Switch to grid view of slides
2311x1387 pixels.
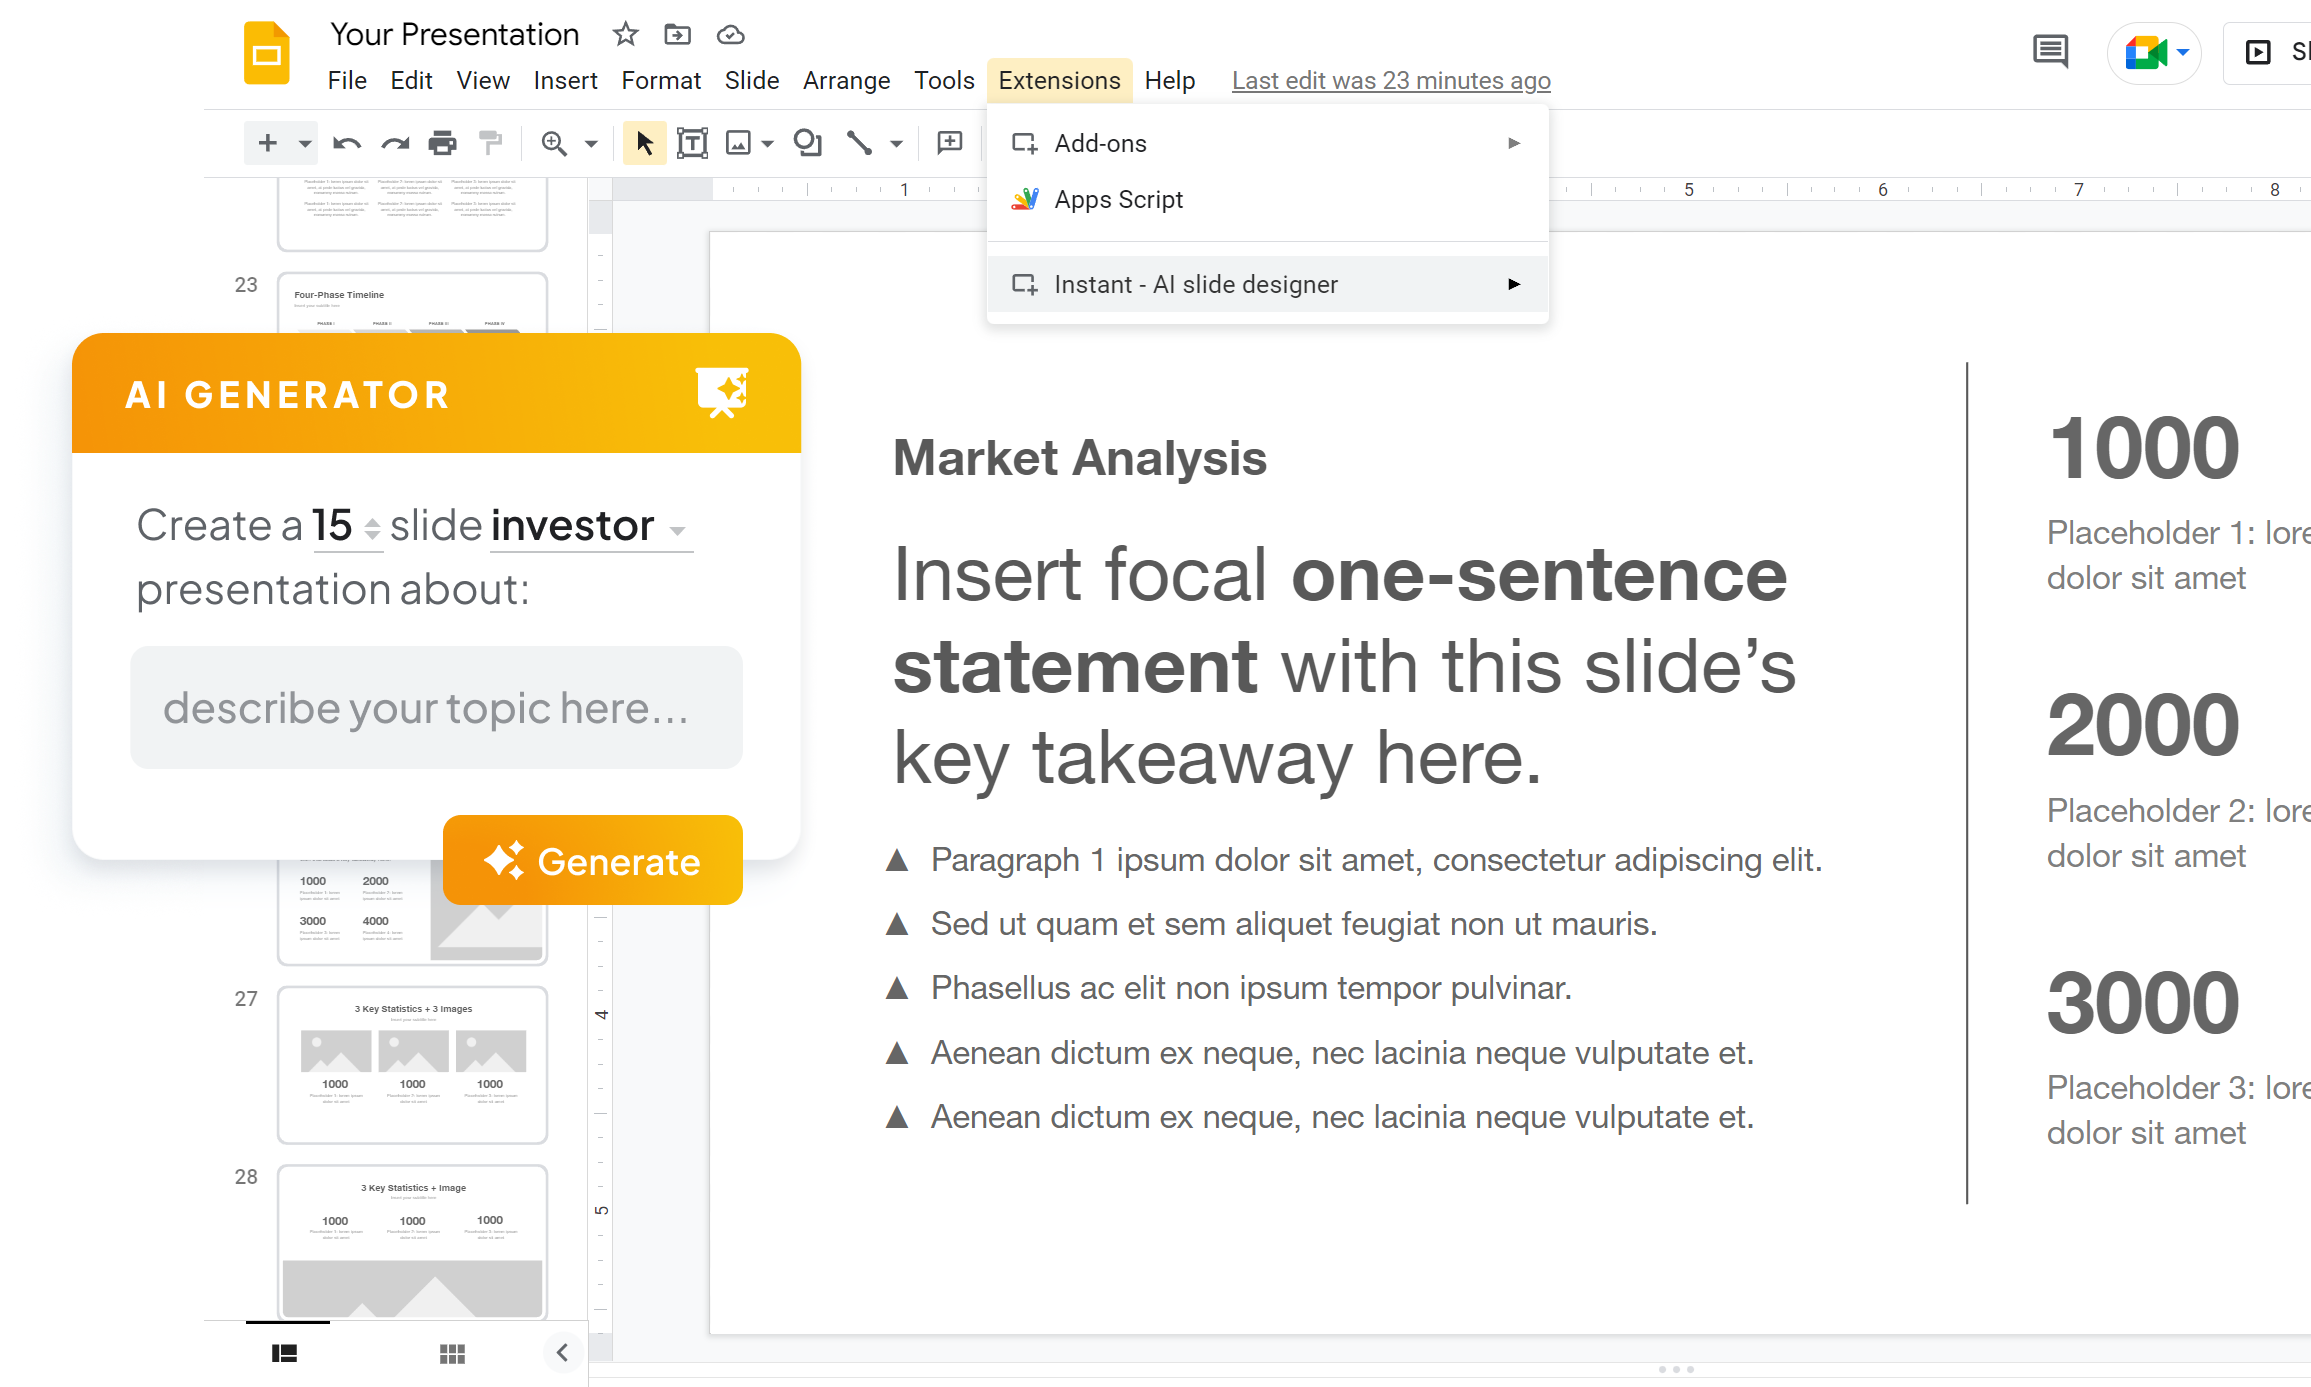click(452, 1353)
